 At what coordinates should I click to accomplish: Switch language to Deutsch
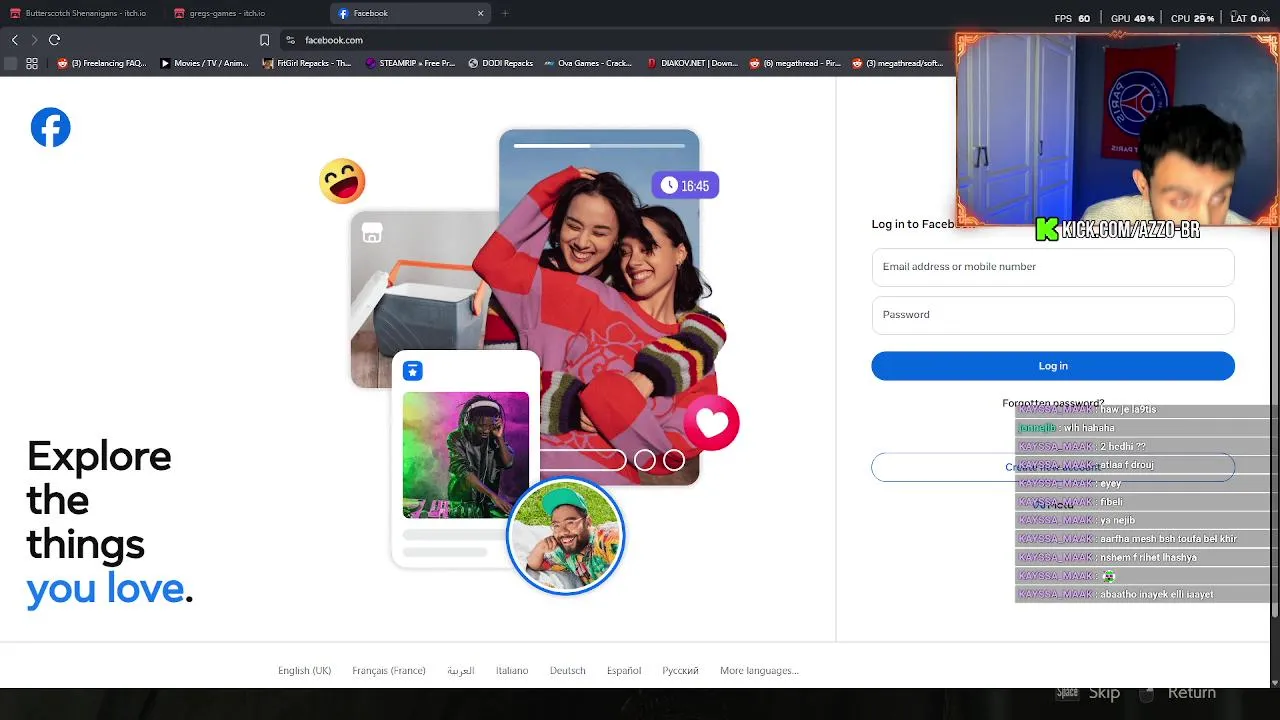(567, 670)
